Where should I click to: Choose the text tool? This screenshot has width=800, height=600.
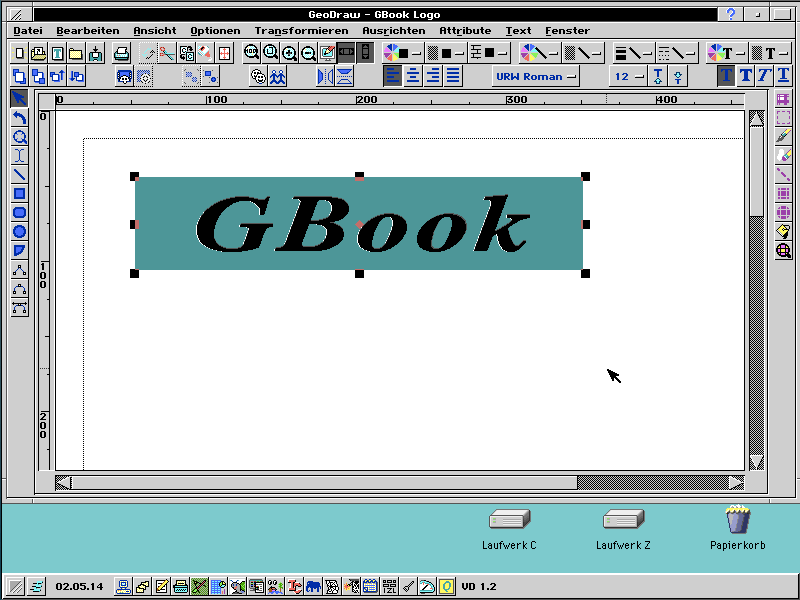pos(20,155)
